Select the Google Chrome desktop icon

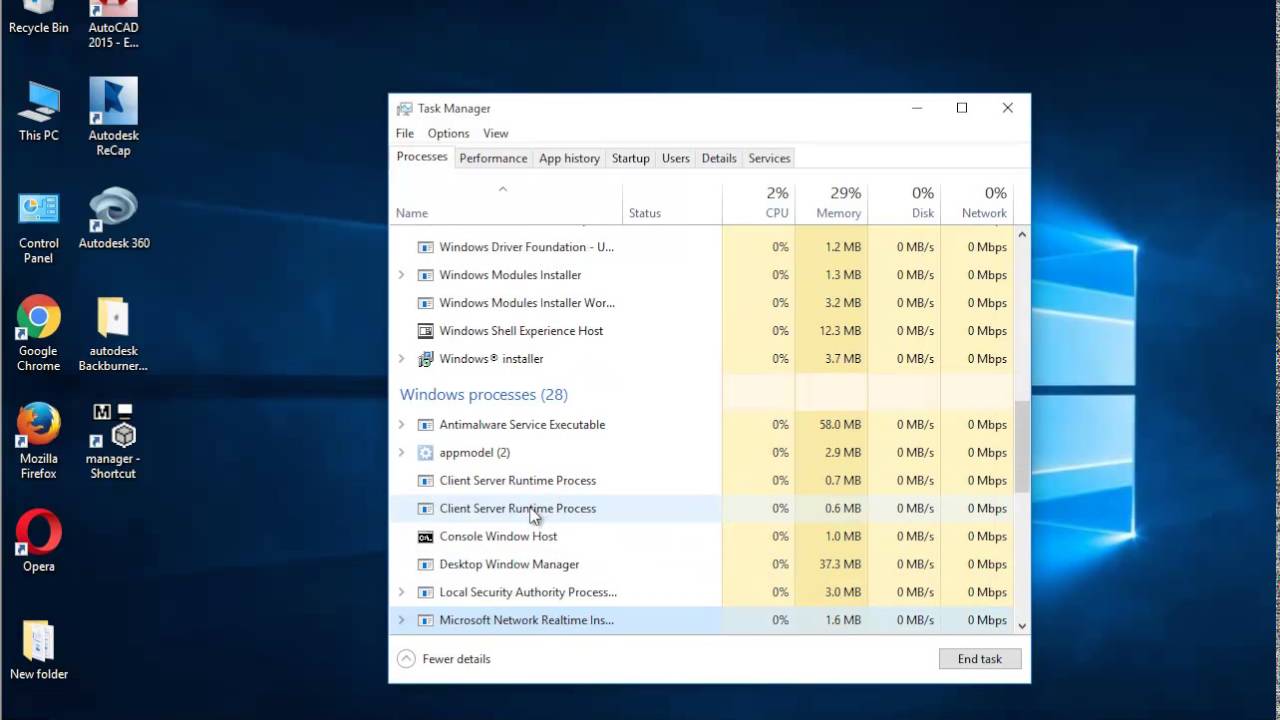[38, 334]
